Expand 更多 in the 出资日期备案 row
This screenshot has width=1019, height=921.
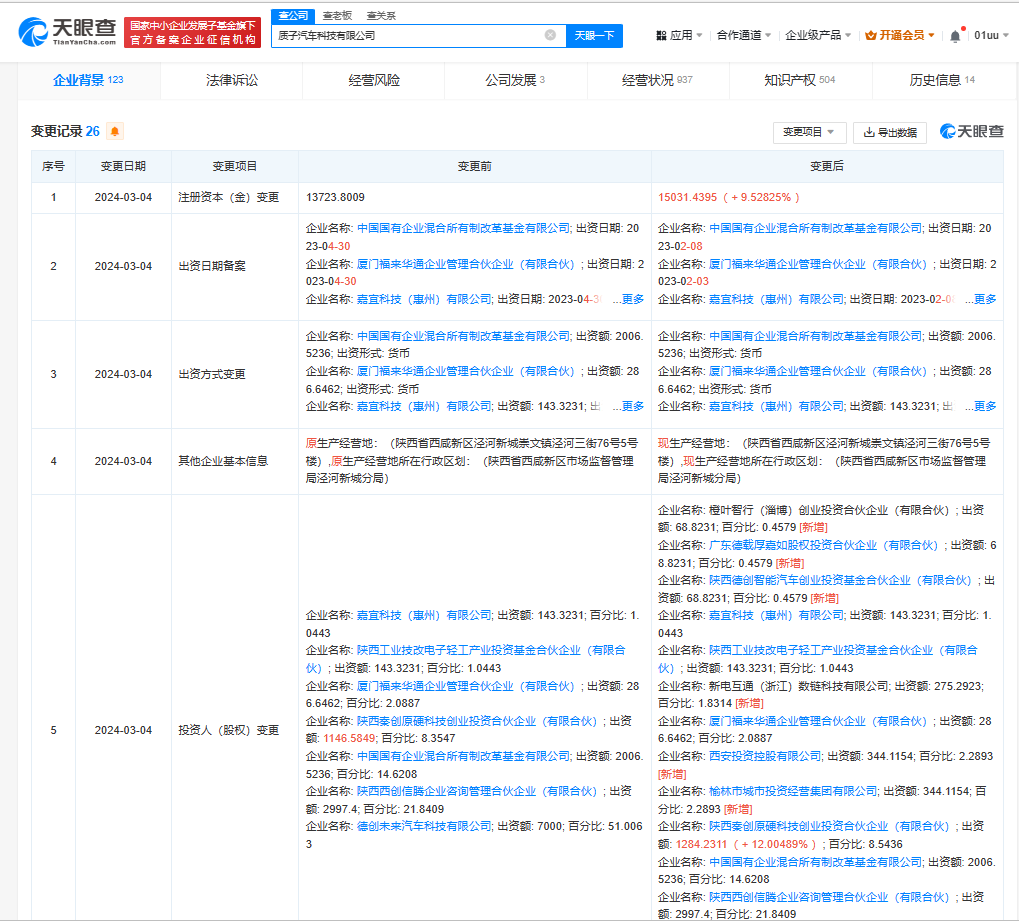tap(632, 298)
